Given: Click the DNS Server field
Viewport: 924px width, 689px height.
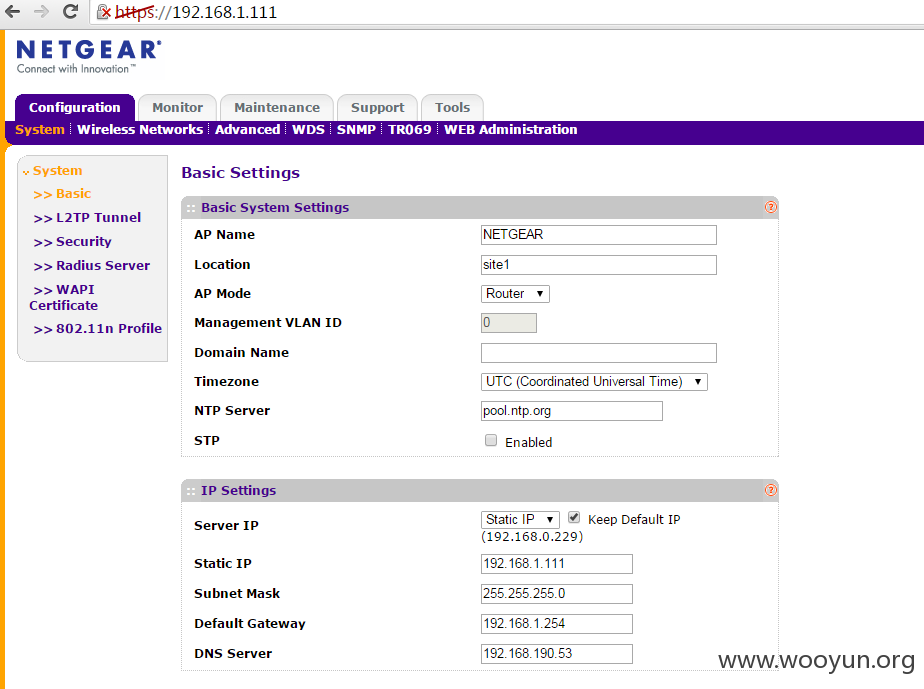Looking at the screenshot, I should point(557,654).
